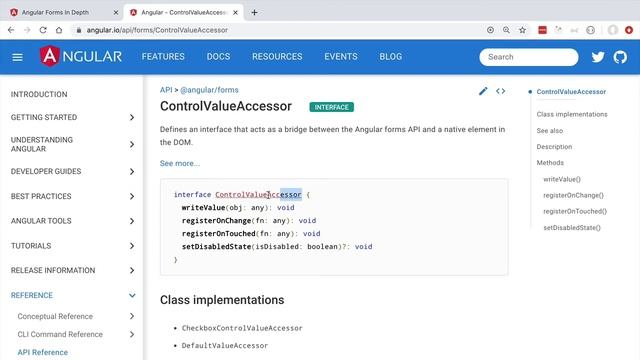This screenshot has height=360, width=640.
Task: Jump to Description in contents
Action: click(x=554, y=147)
